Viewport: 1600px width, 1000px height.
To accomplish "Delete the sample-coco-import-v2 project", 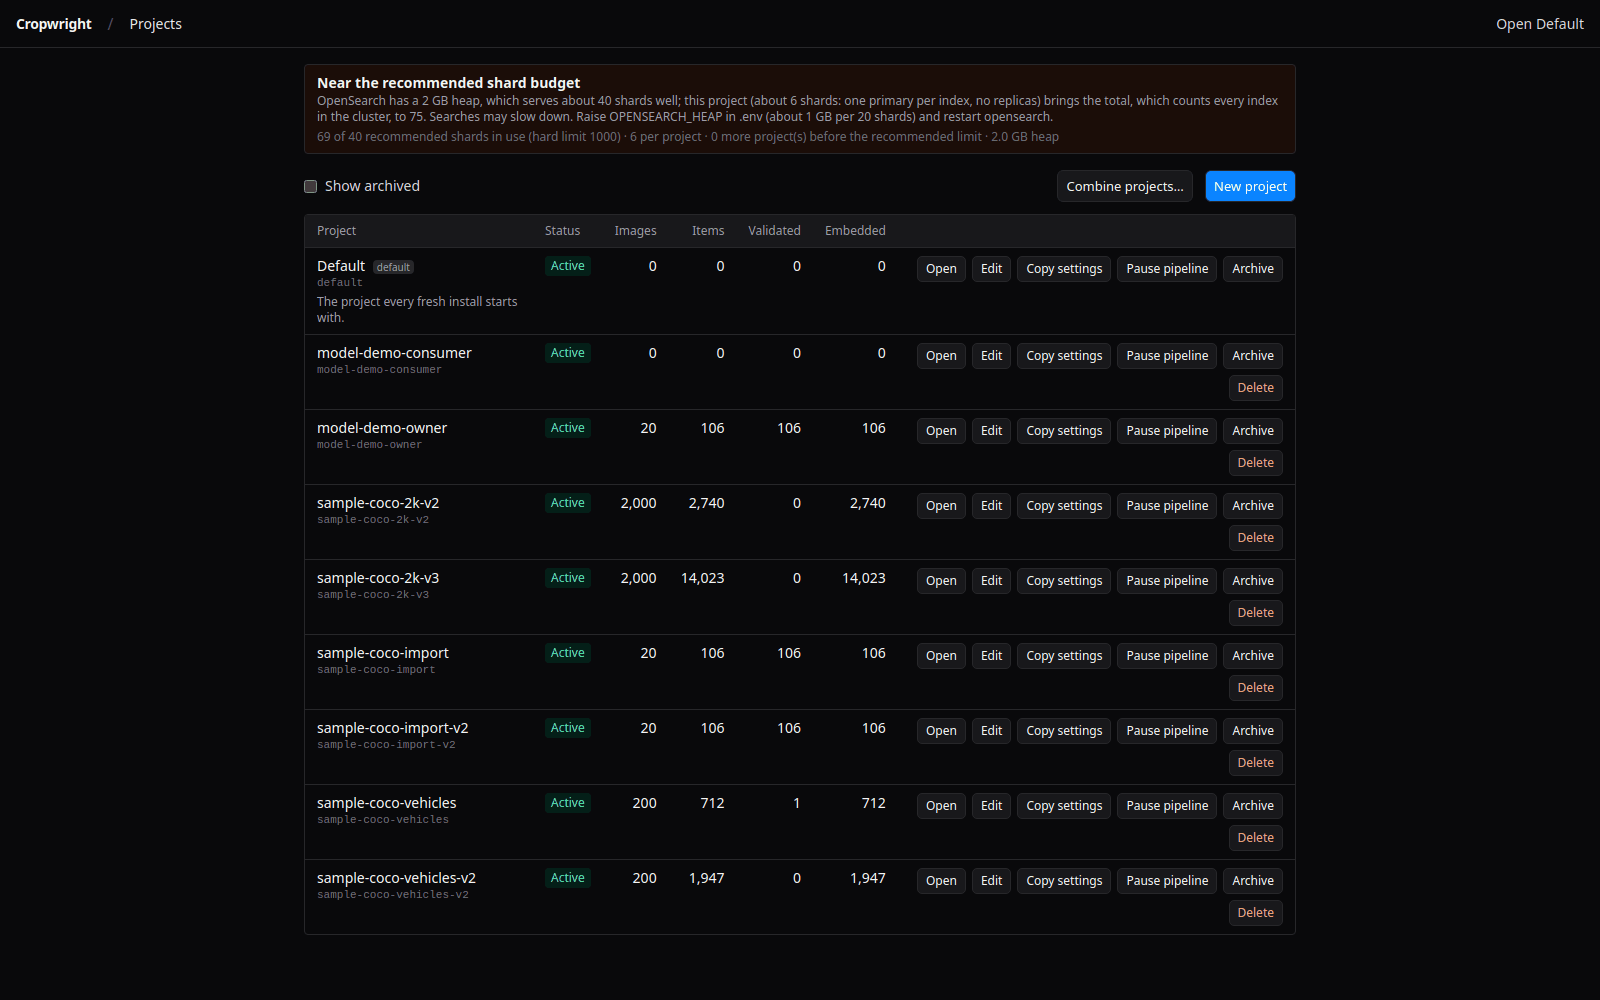I will 1255,763.
